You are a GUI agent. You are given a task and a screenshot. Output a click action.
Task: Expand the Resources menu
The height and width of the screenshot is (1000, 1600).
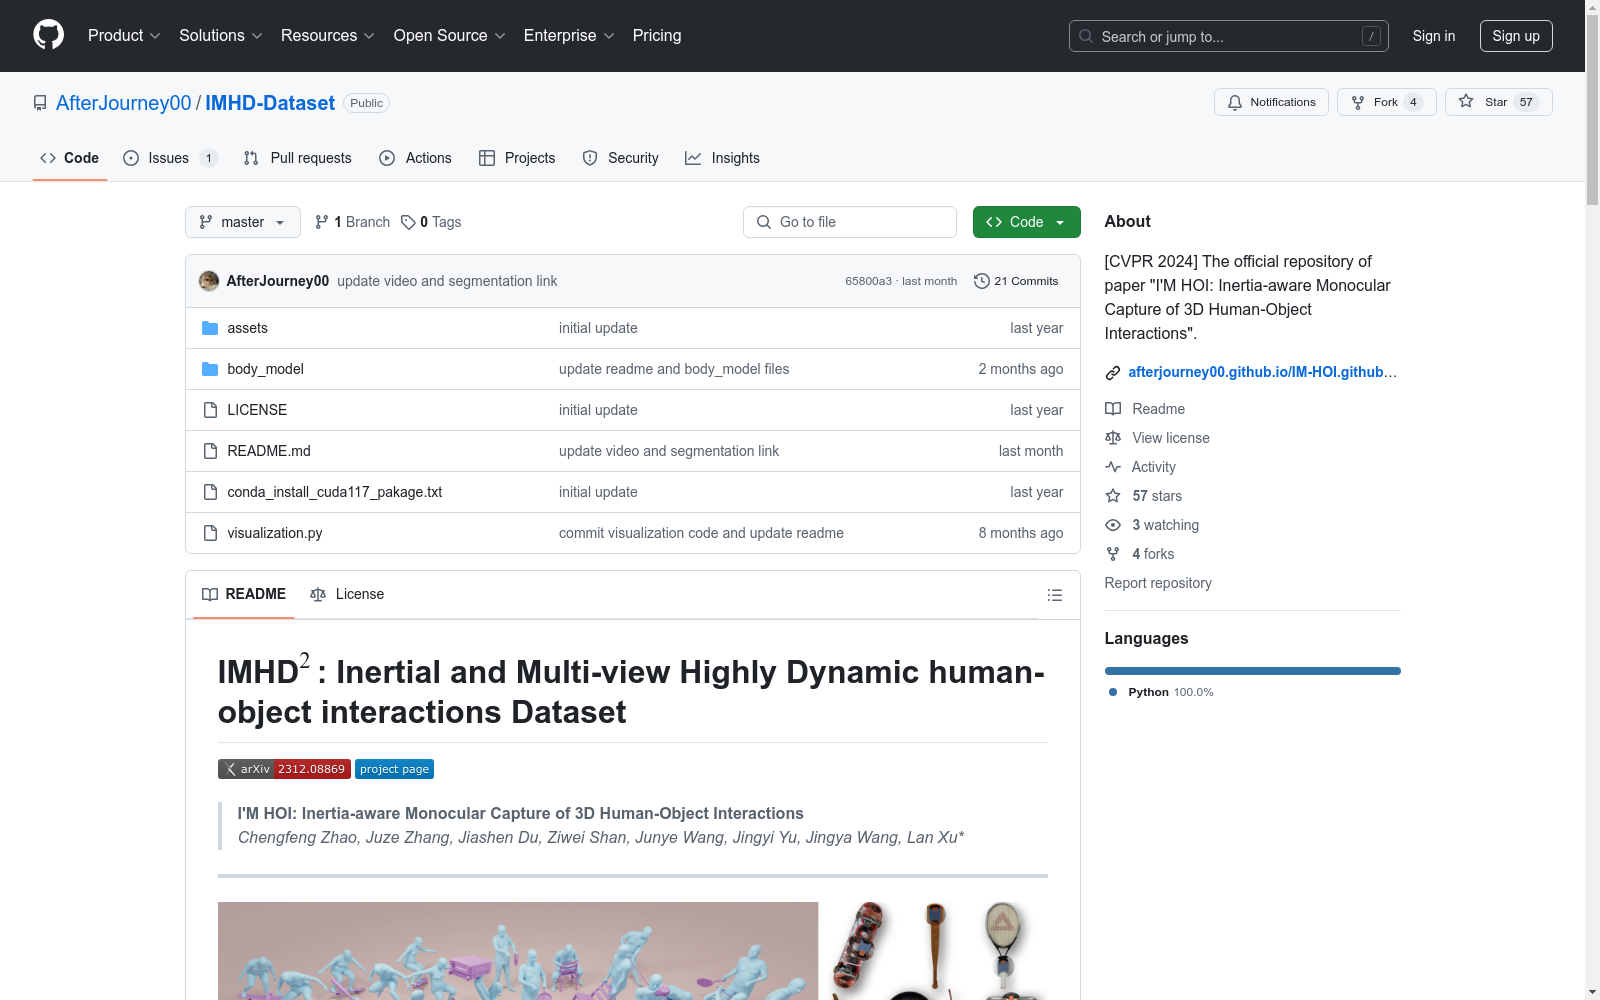328,35
